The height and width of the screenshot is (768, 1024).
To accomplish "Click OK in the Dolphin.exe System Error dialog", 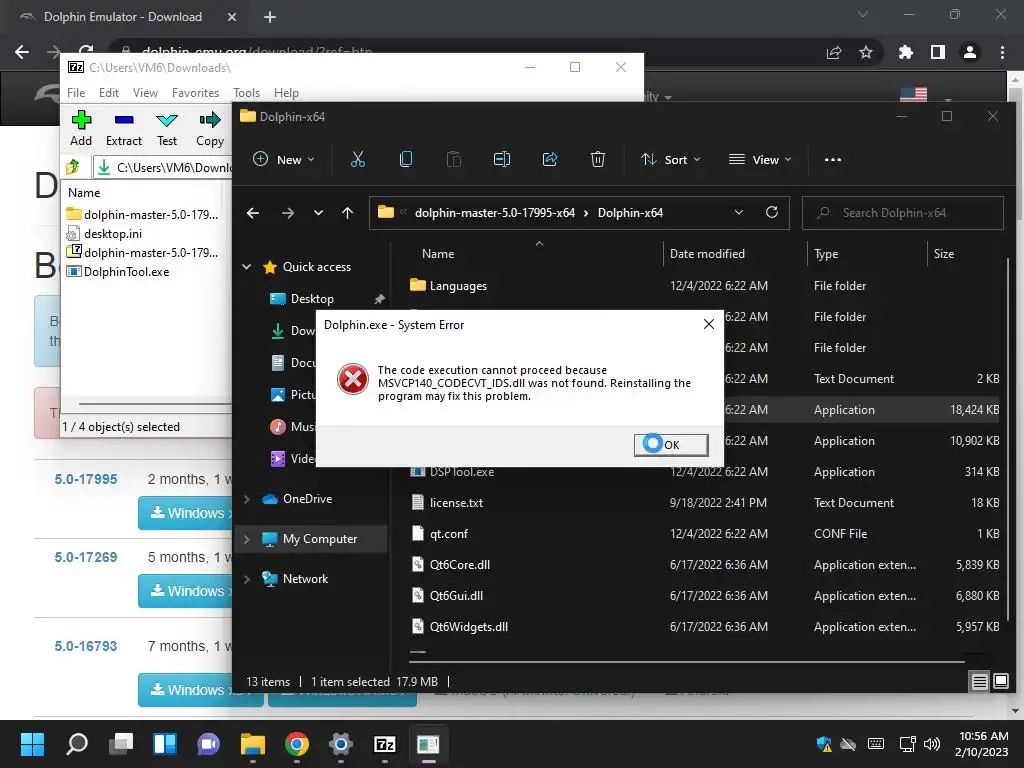I will (x=671, y=445).
